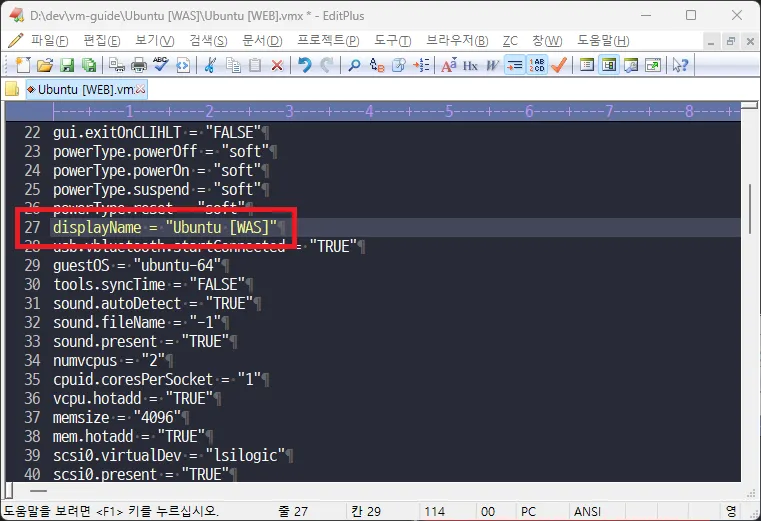761x521 pixels.
Task: Click the scsi0.virtualDev = "lsilogic" line
Action: point(169,455)
